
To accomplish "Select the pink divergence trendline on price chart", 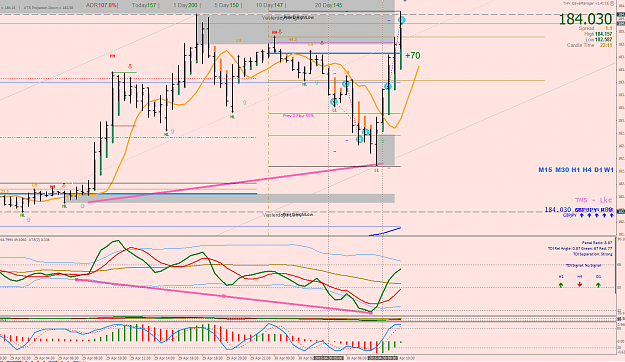I will click(235, 183).
